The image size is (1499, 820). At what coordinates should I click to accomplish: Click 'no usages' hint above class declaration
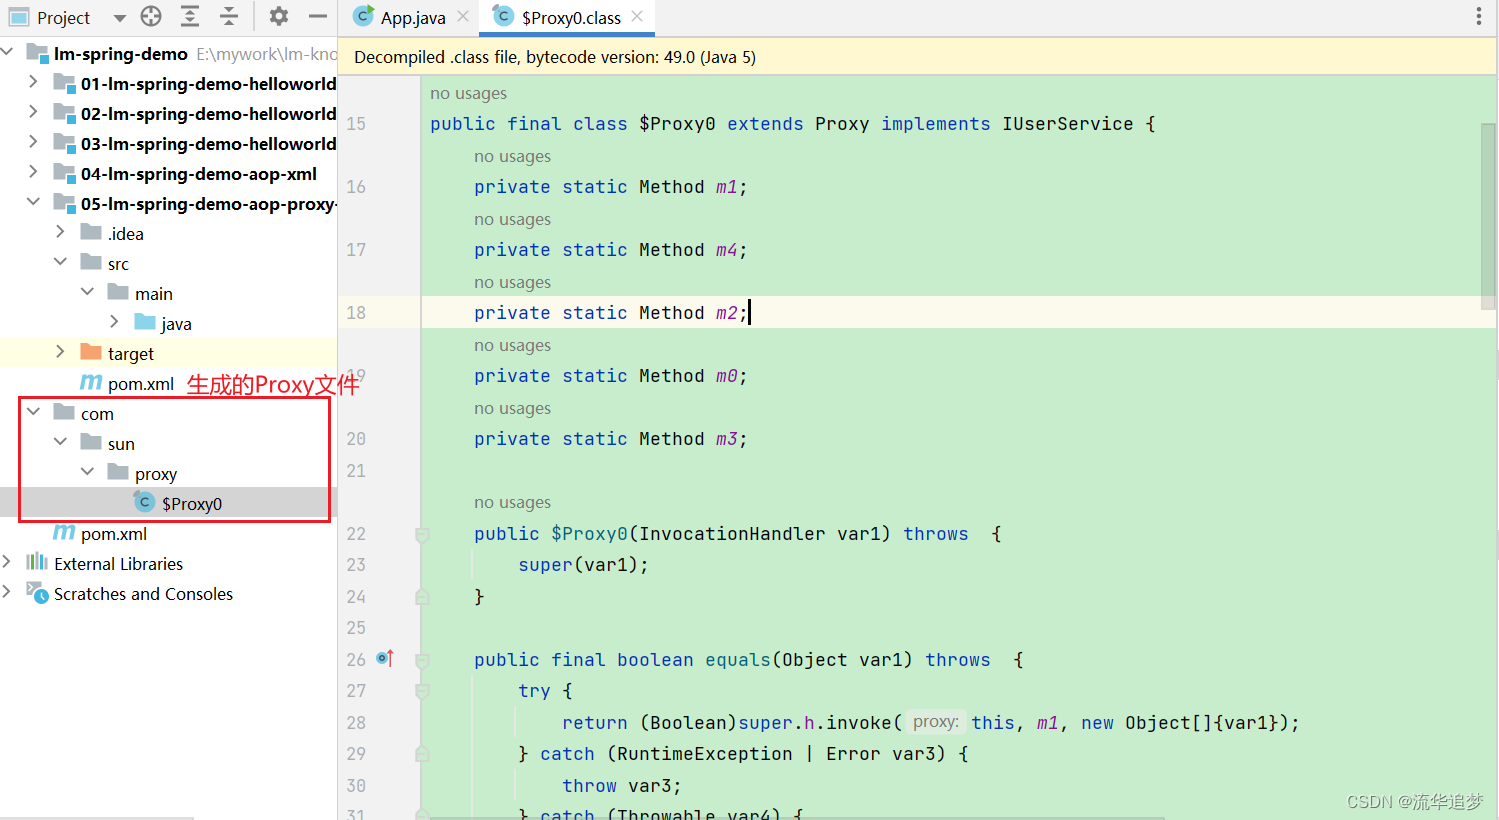click(x=468, y=93)
